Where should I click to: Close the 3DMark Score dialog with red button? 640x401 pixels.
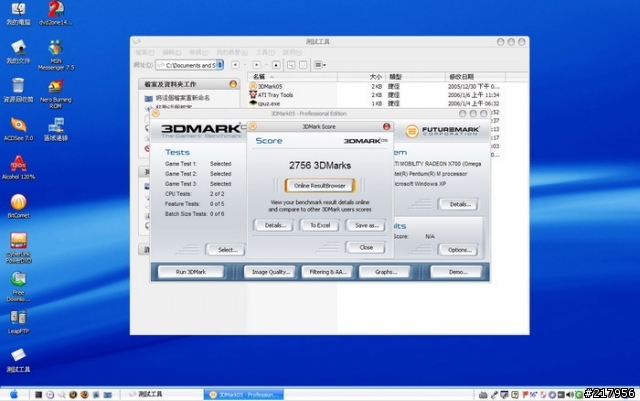point(386,127)
